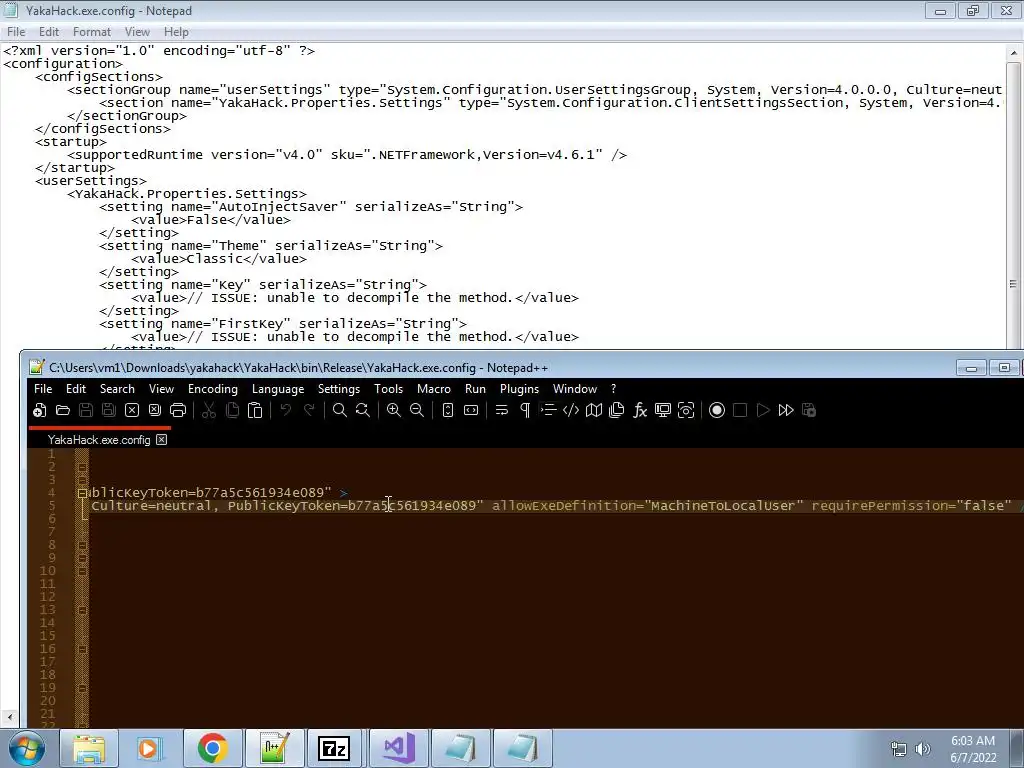Click the Copy toolbar icon
This screenshot has height=768, width=1024.
232,410
